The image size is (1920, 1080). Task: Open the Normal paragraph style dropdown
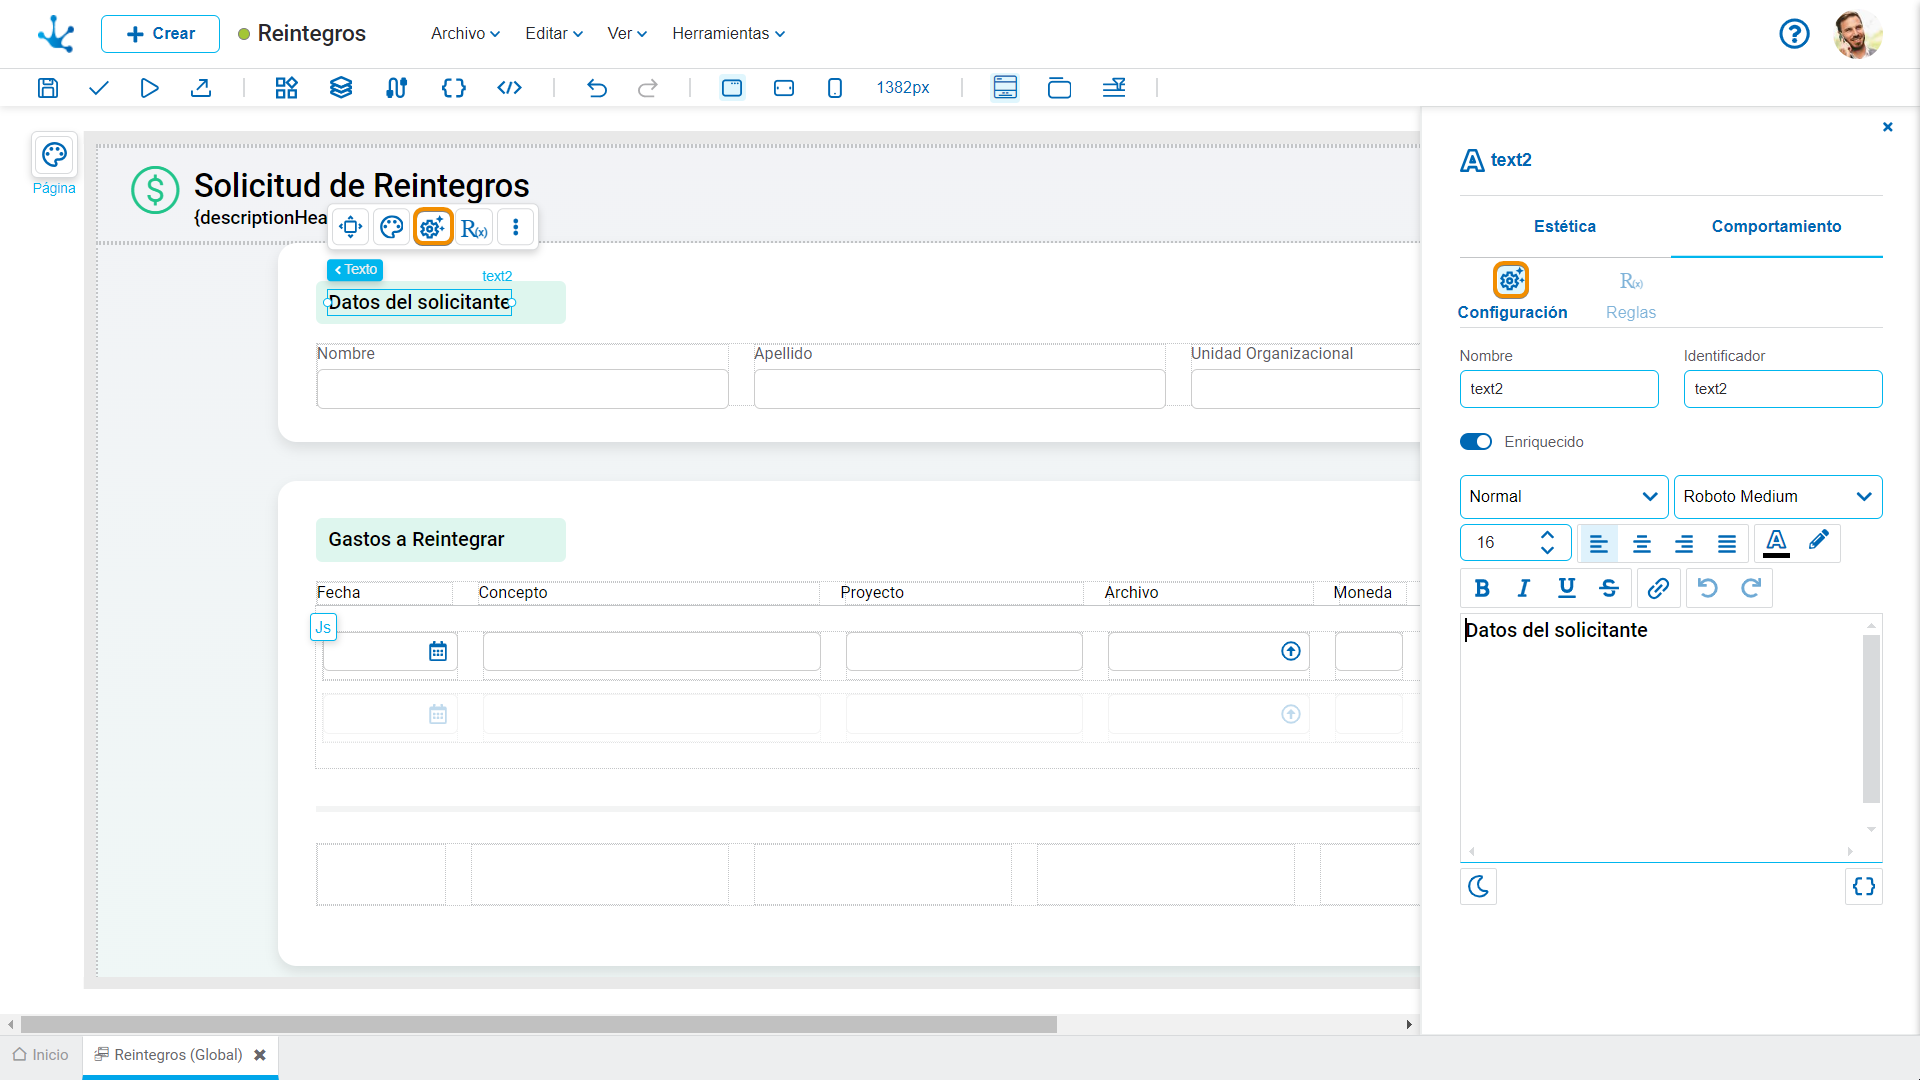[x=1563, y=496]
